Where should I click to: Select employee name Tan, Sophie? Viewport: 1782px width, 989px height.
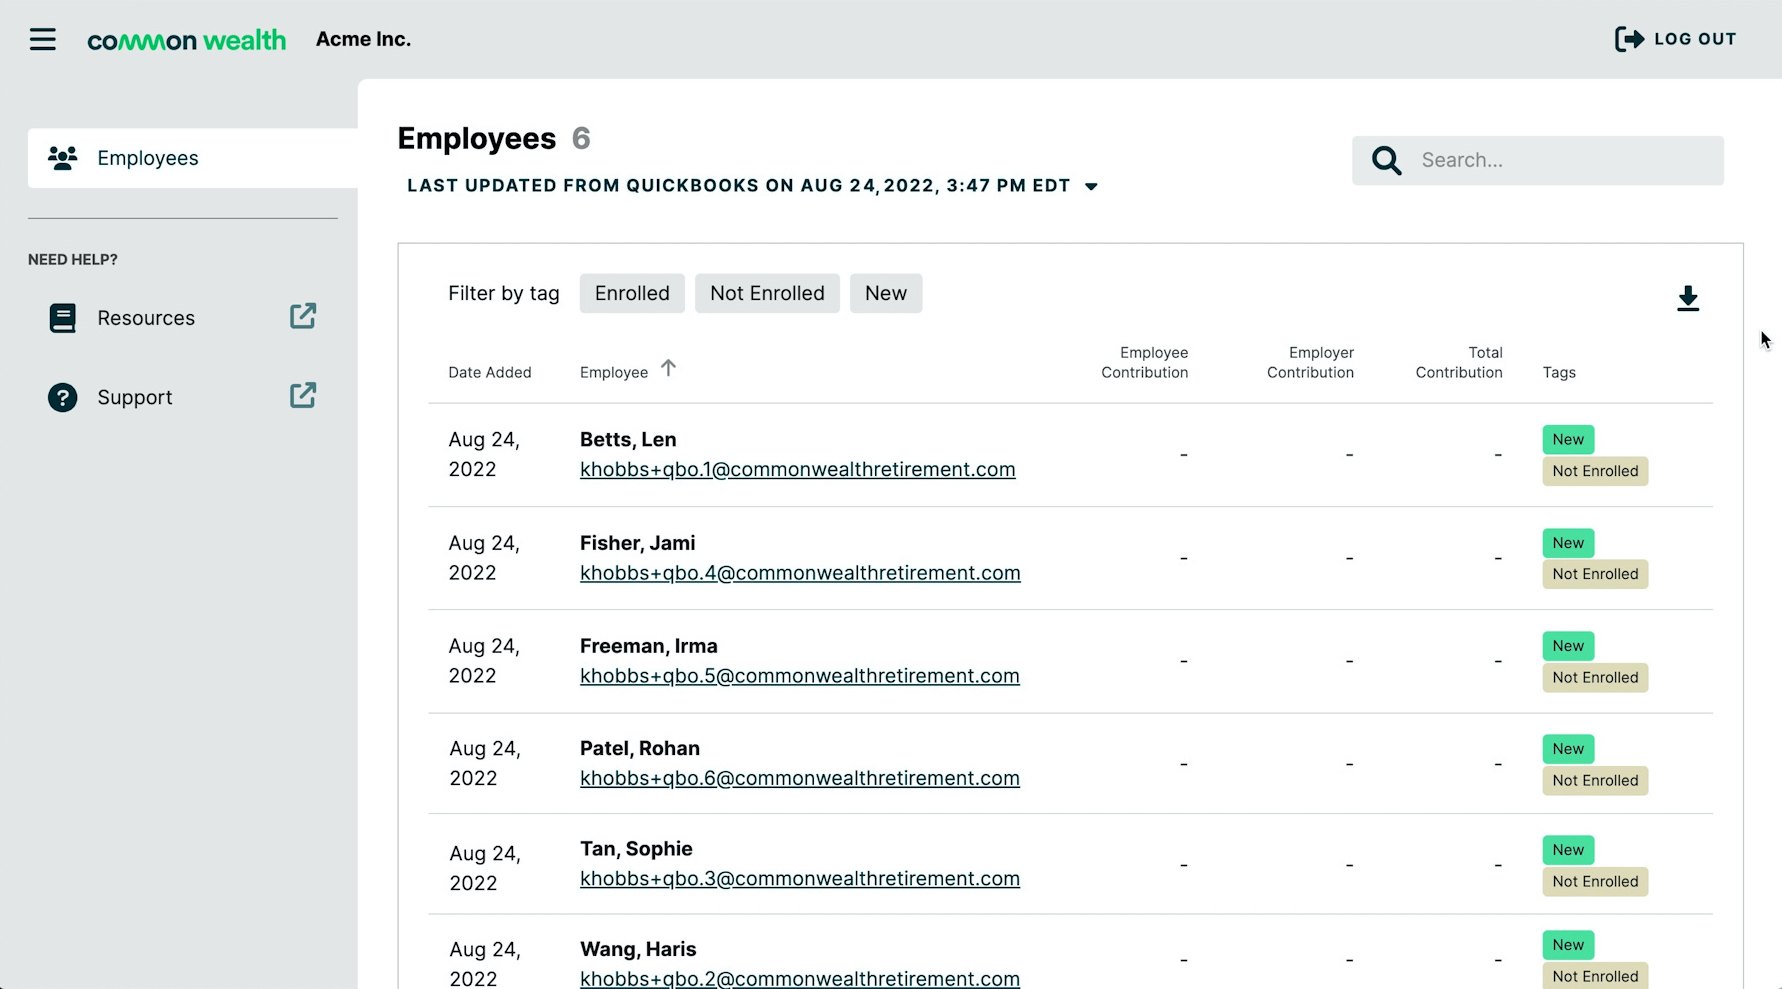[x=636, y=848]
